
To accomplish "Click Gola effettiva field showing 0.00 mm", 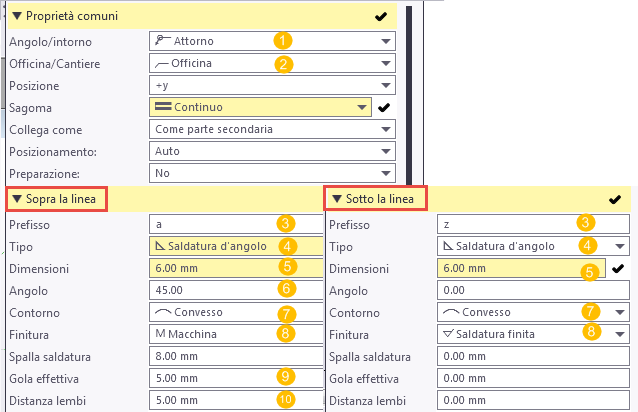I will click(533, 378).
